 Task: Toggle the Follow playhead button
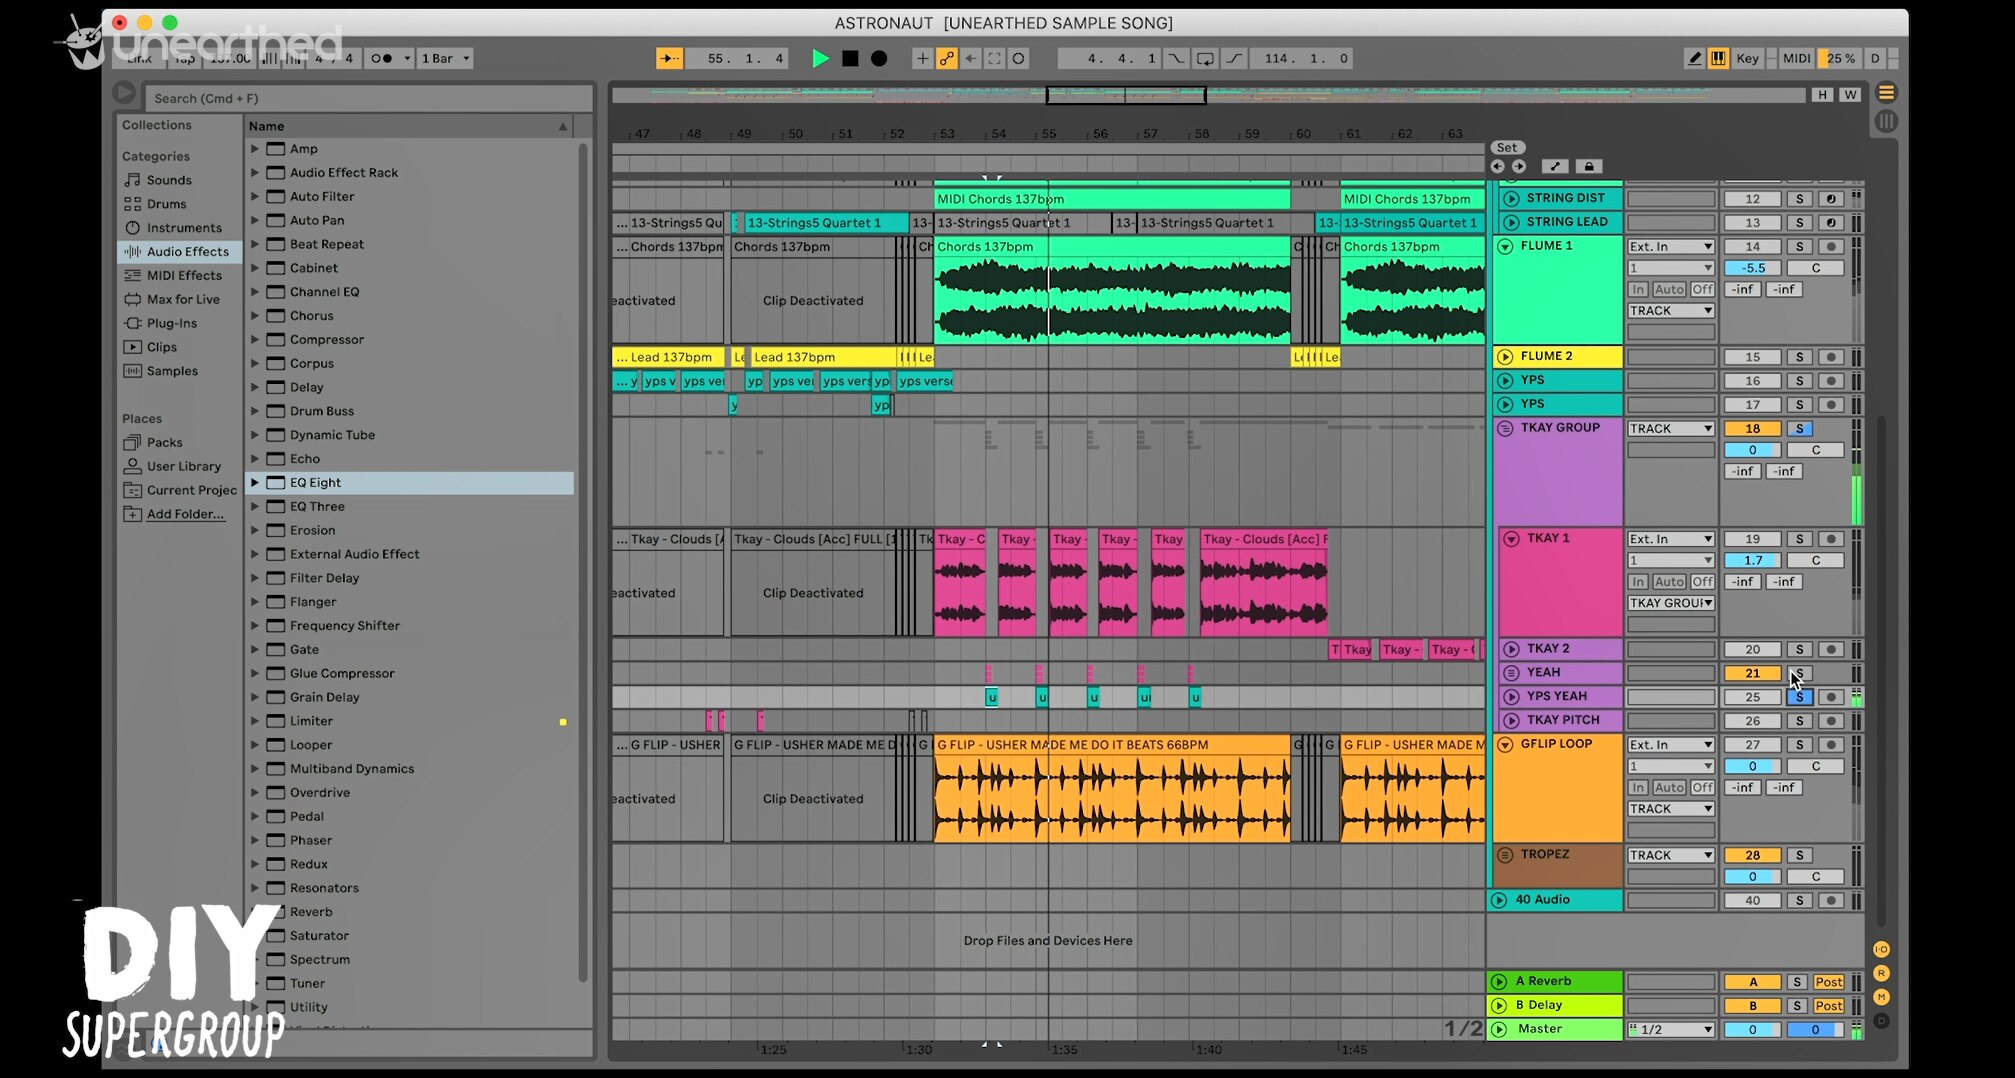tap(669, 58)
